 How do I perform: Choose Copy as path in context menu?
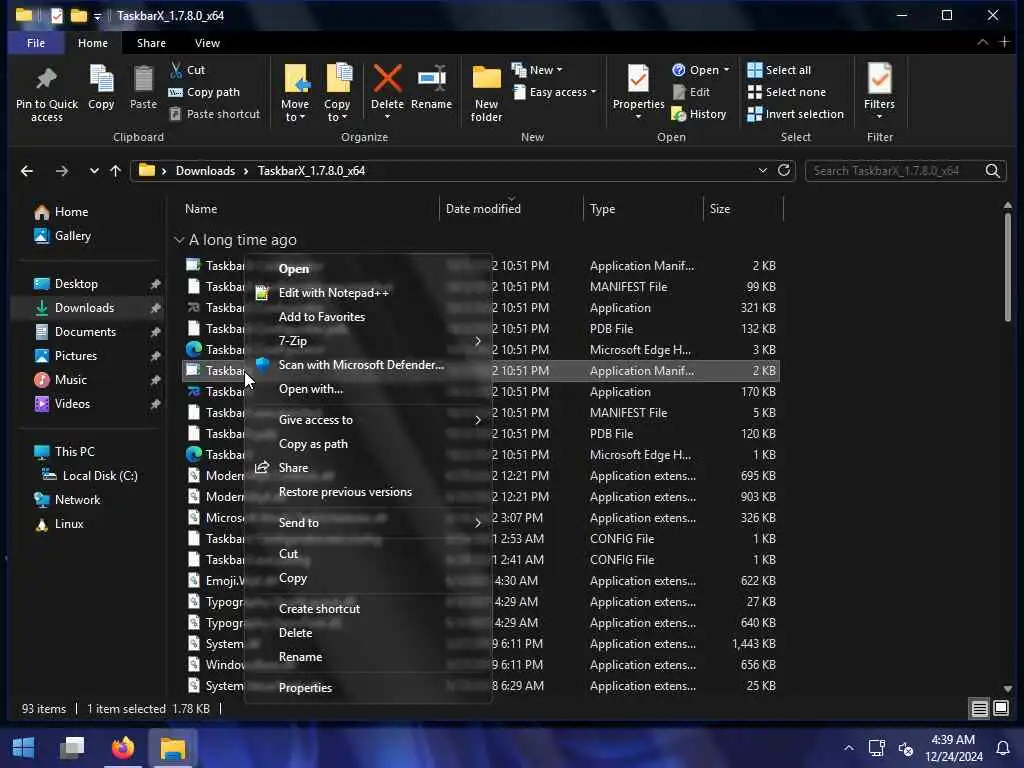(x=368, y=444)
